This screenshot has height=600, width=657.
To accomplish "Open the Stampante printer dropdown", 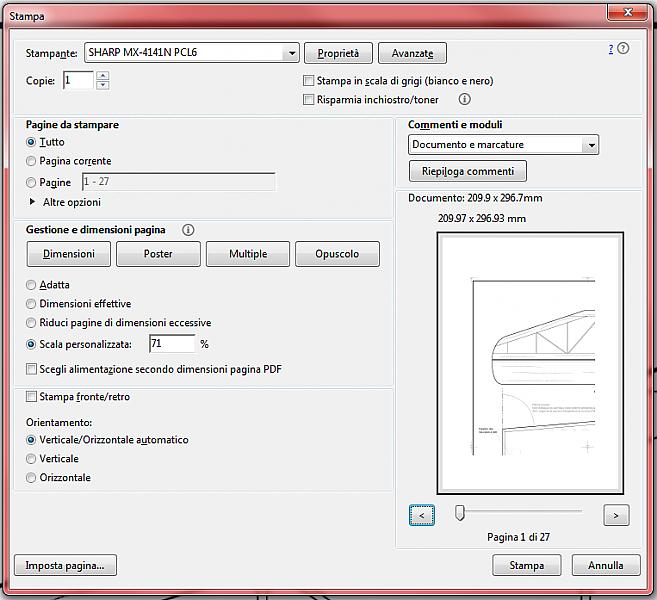I will tap(291, 53).
